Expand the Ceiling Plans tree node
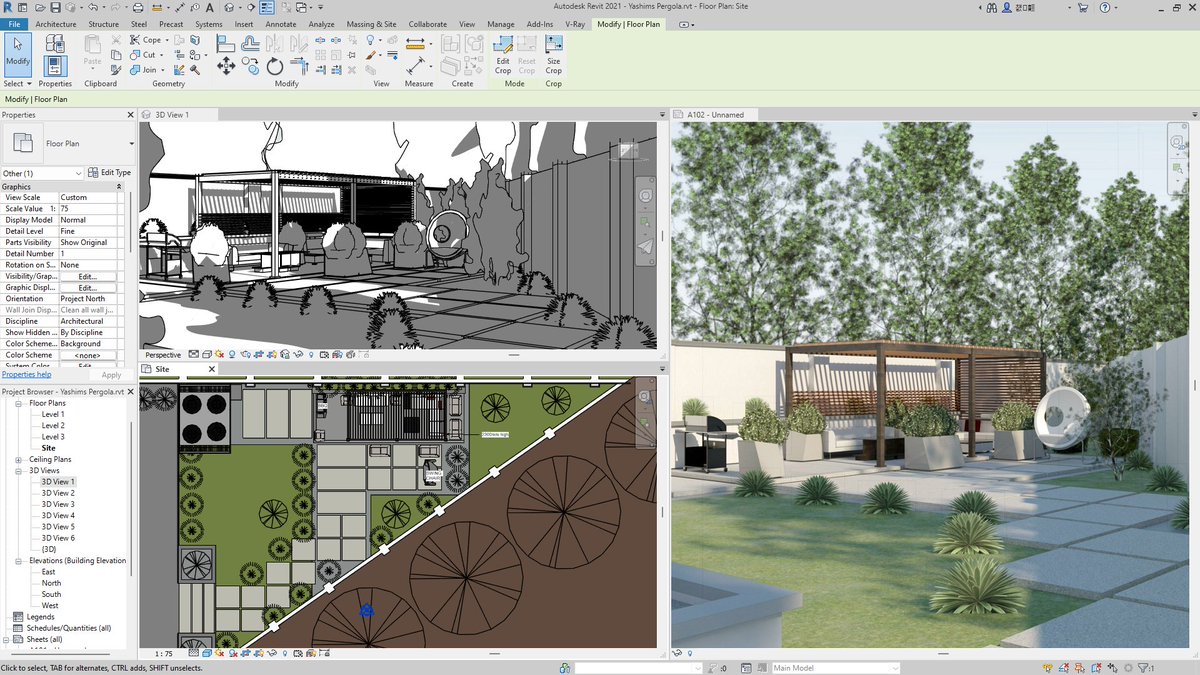This screenshot has height=675, width=1200. [19, 459]
